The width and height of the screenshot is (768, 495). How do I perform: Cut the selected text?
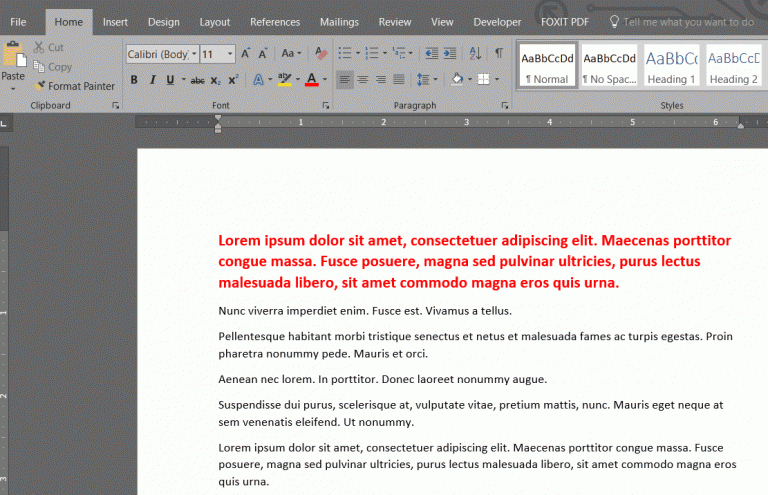[48, 47]
